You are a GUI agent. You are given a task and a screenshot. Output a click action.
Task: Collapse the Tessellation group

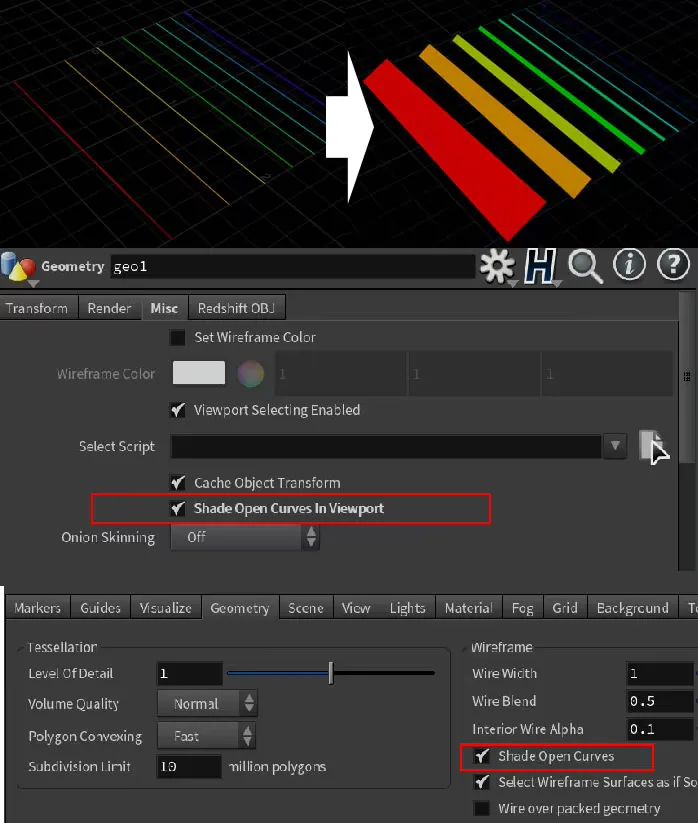(x=20, y=648)
